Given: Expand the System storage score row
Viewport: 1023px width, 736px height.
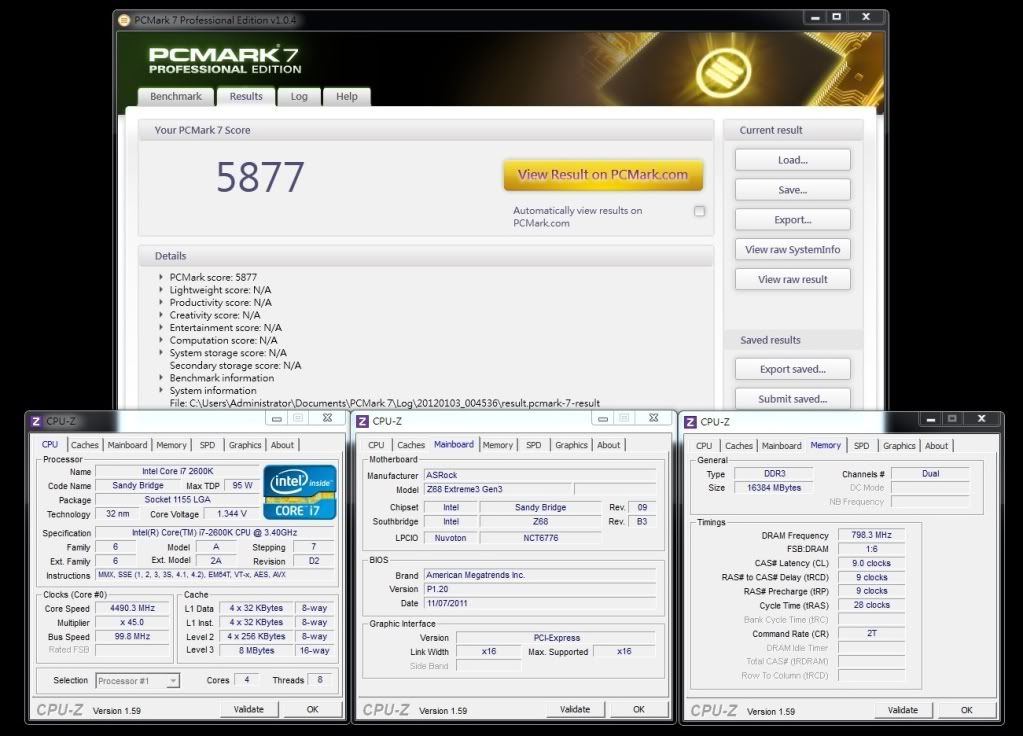Looking at the screenshot, I should 160,352.
